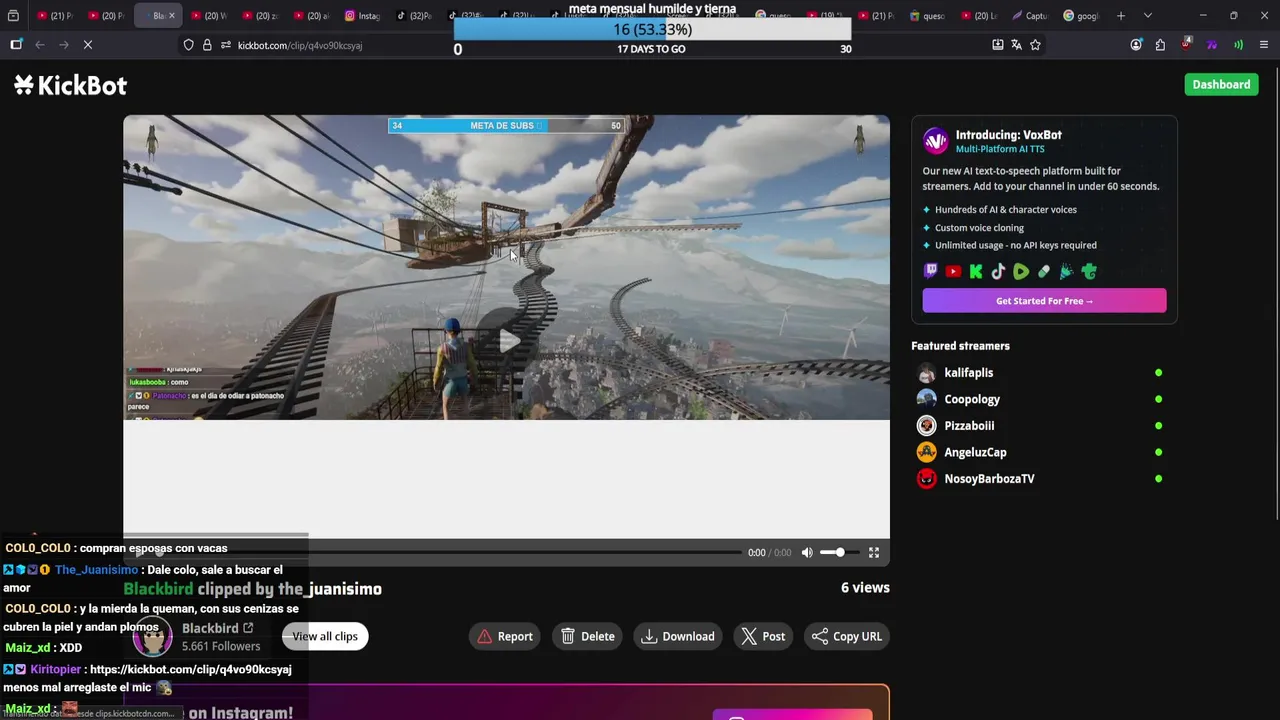
Task: Click the '6 views' text
Action: pos(865,588)
